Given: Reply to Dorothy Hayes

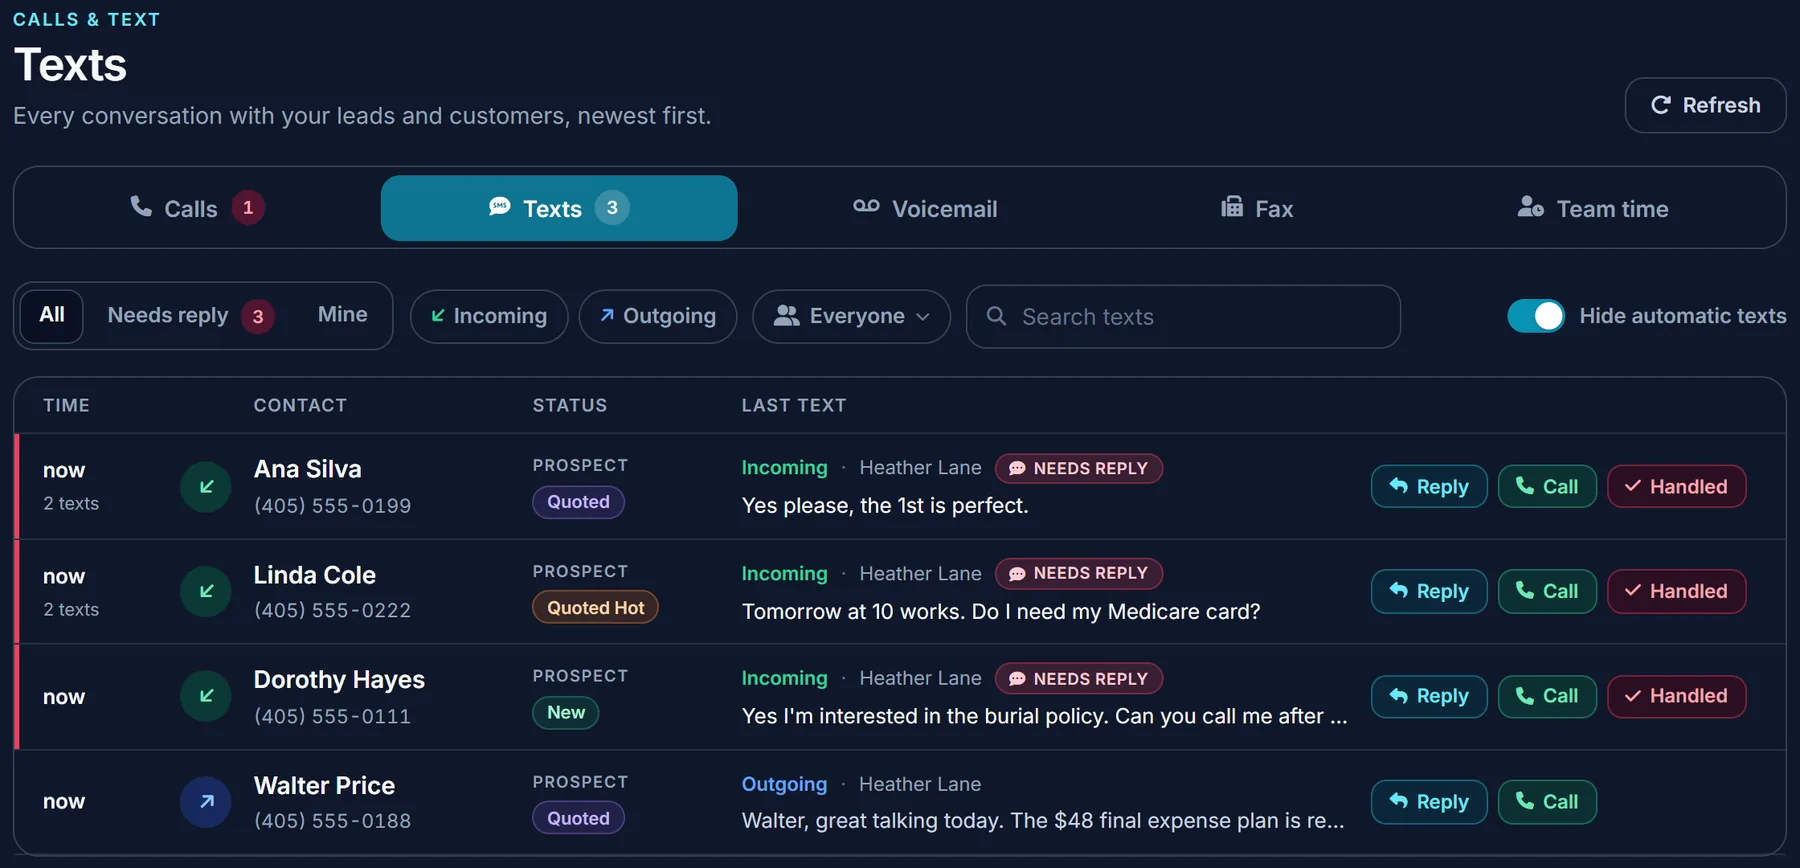Looking at the screenshot, I should tap(1429, 696).
